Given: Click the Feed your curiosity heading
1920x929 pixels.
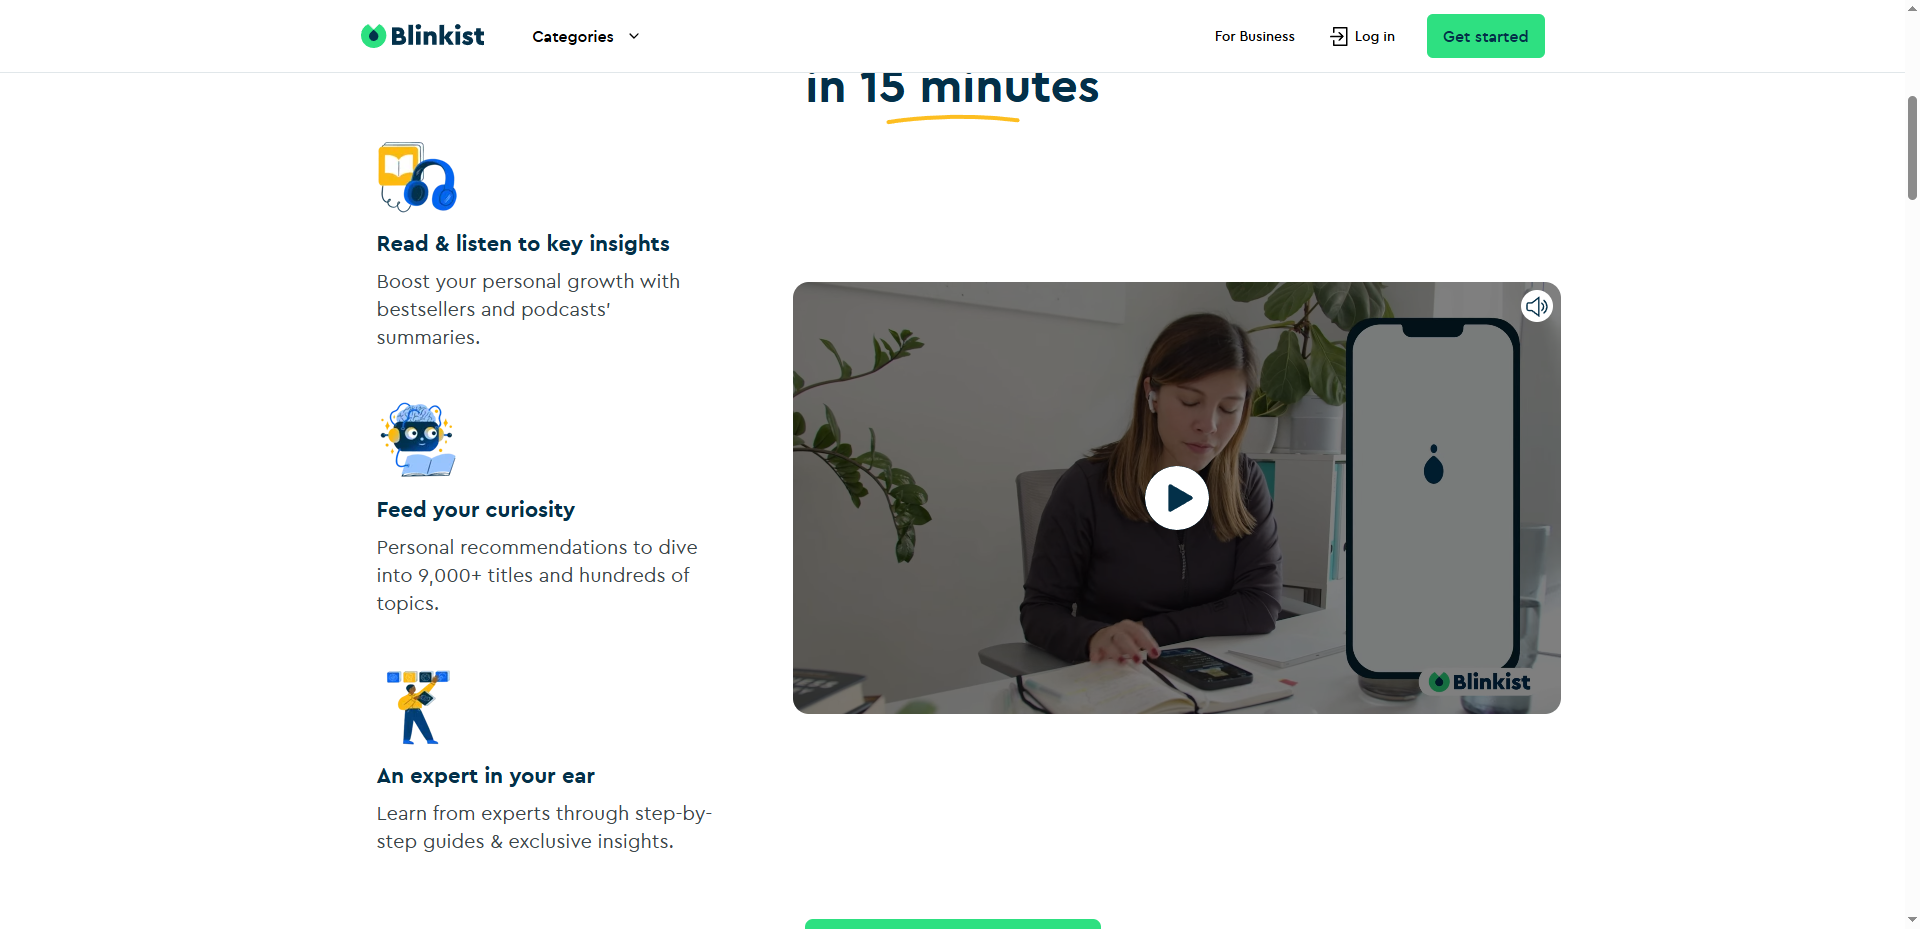Looking at the screenshot, I should tap(476, 510).
